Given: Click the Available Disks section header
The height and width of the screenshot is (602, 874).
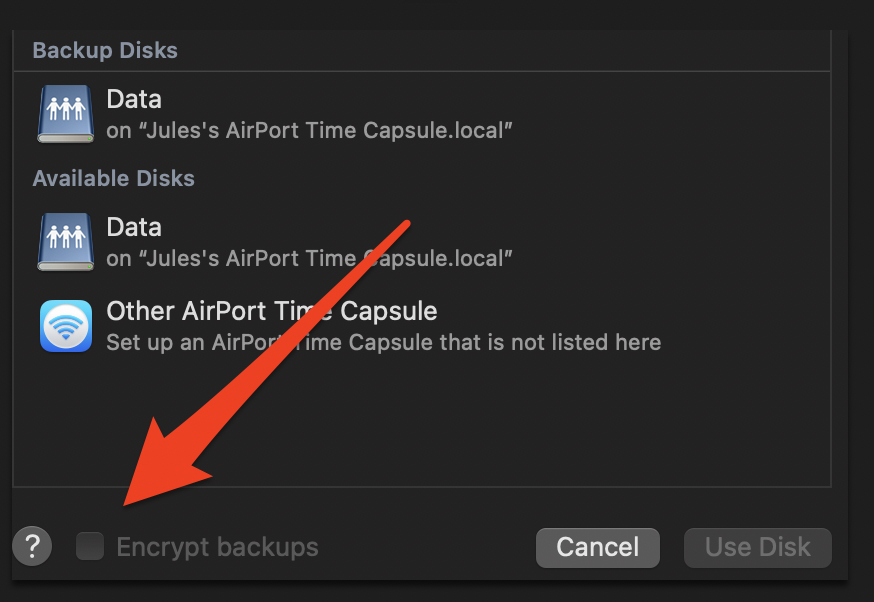Looking at the screenshot, I should pos(113,178).
